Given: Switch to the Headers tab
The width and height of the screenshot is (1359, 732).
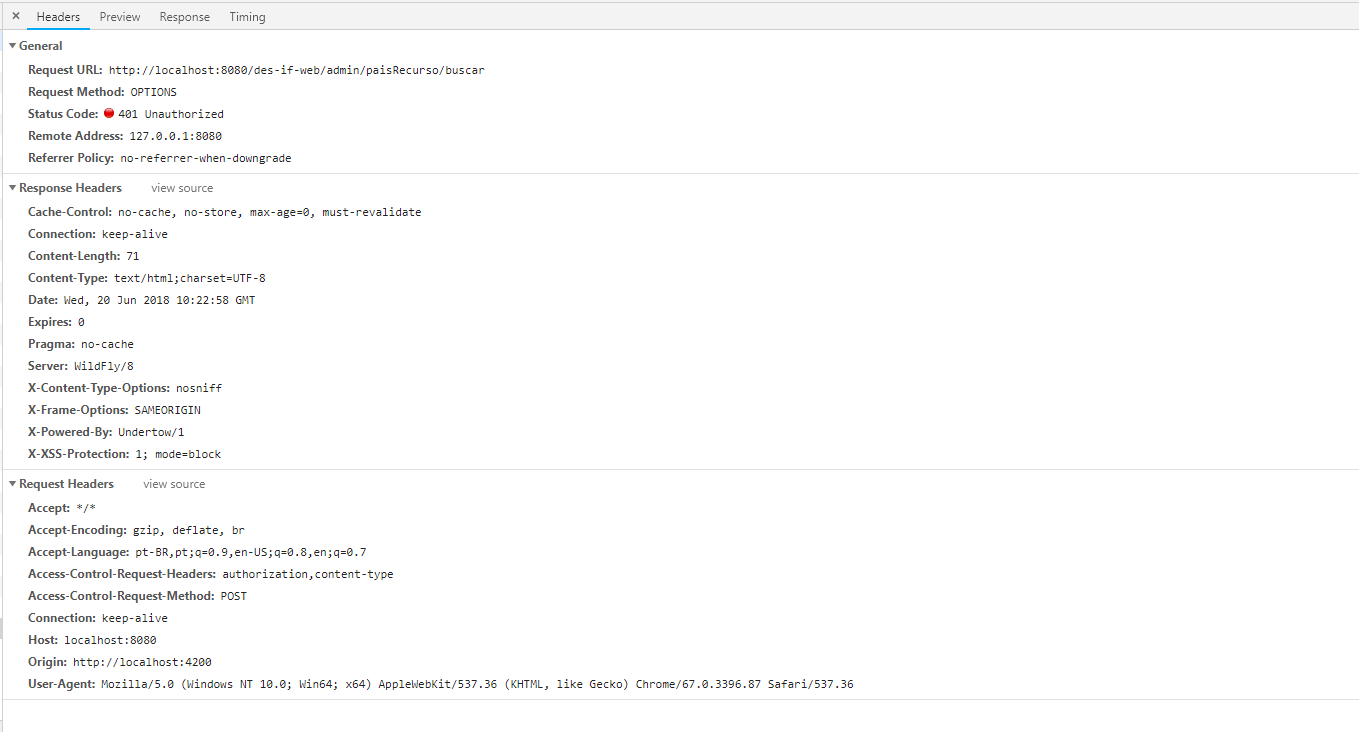Looking at the screenshot, I should tap(58, 17).
